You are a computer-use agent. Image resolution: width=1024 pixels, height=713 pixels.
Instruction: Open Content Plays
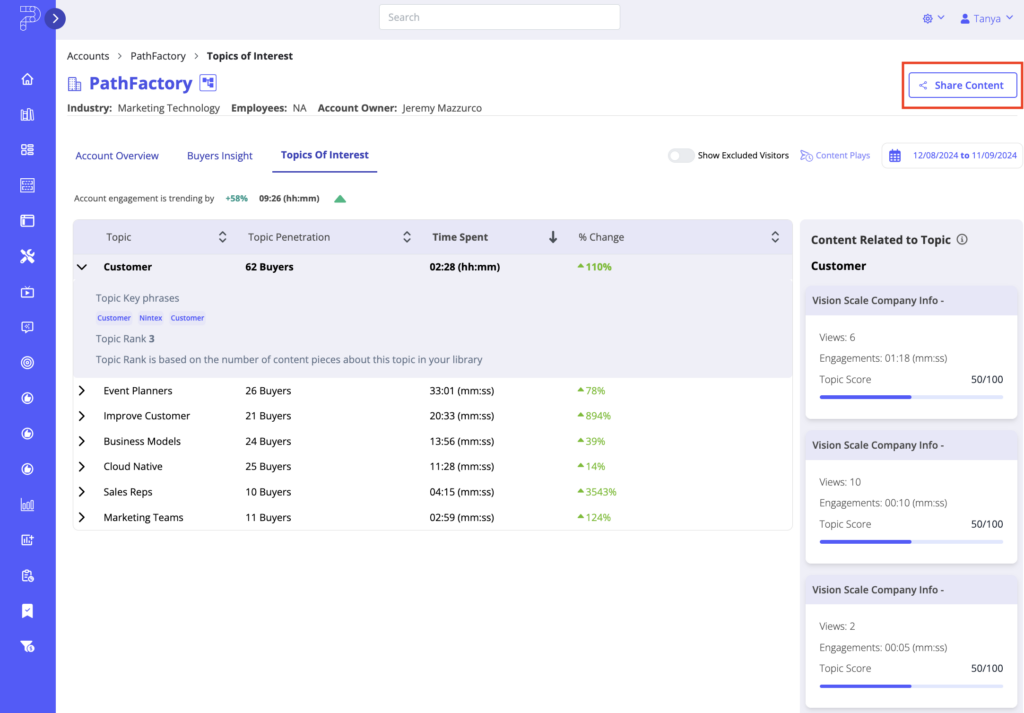tap(835, 155)
